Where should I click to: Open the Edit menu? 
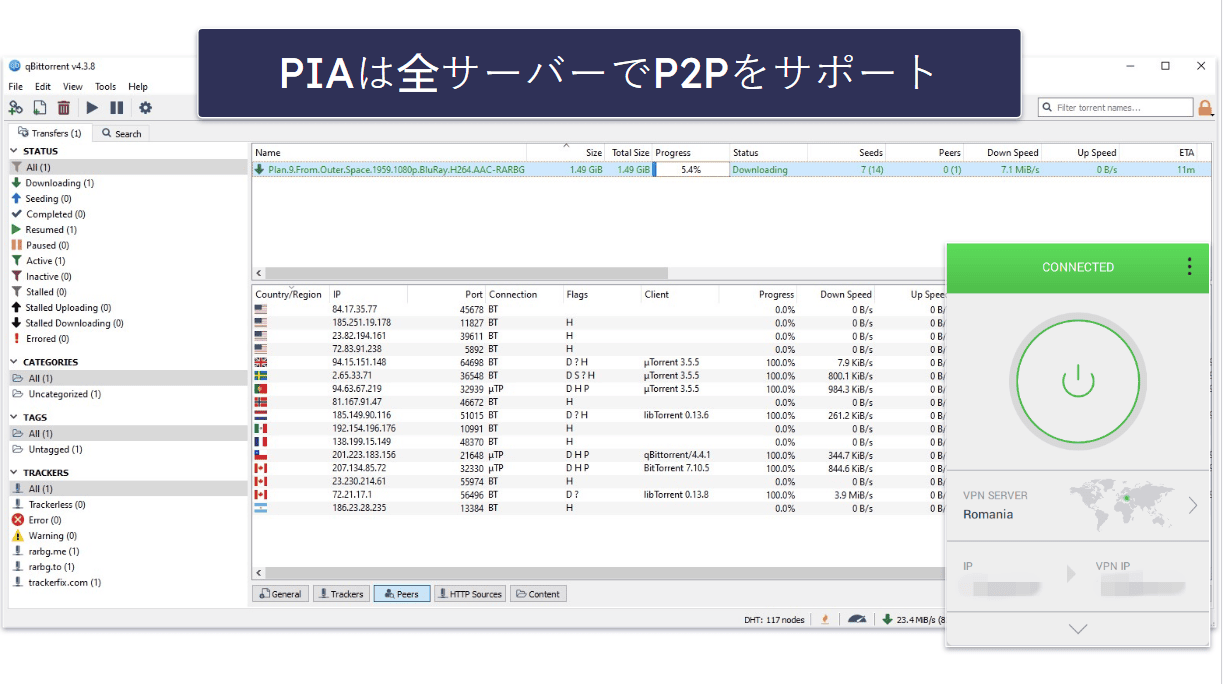(x=43, y=87)
